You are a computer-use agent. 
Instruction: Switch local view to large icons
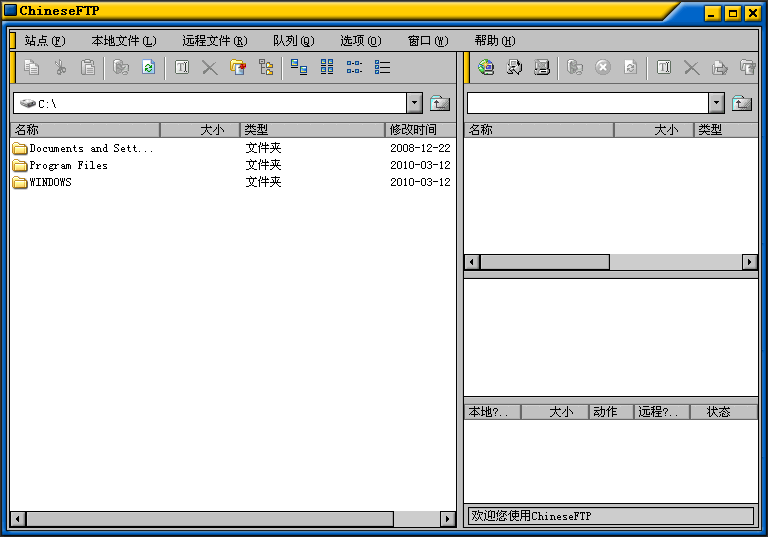click(x=299, y=67)
